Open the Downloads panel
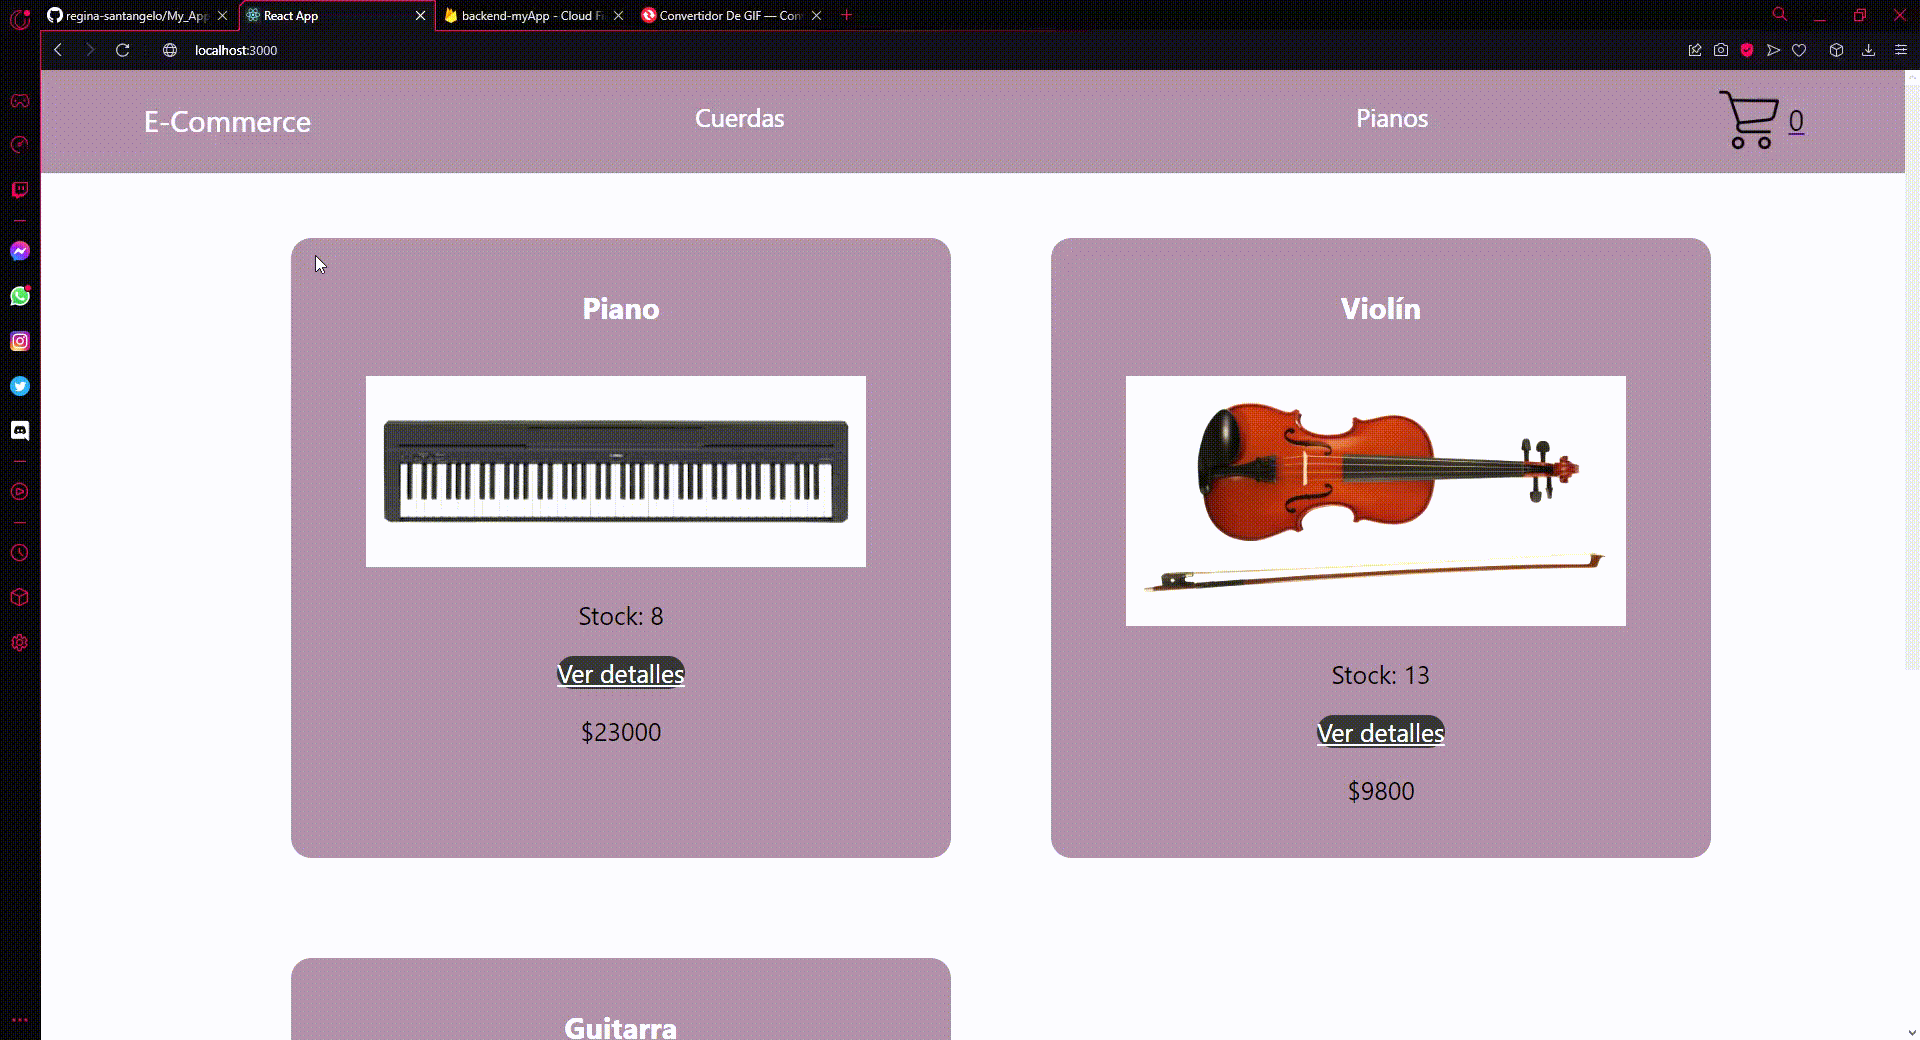The height and width of the screenshot is (1040, 1920). tap(1869, 50)
